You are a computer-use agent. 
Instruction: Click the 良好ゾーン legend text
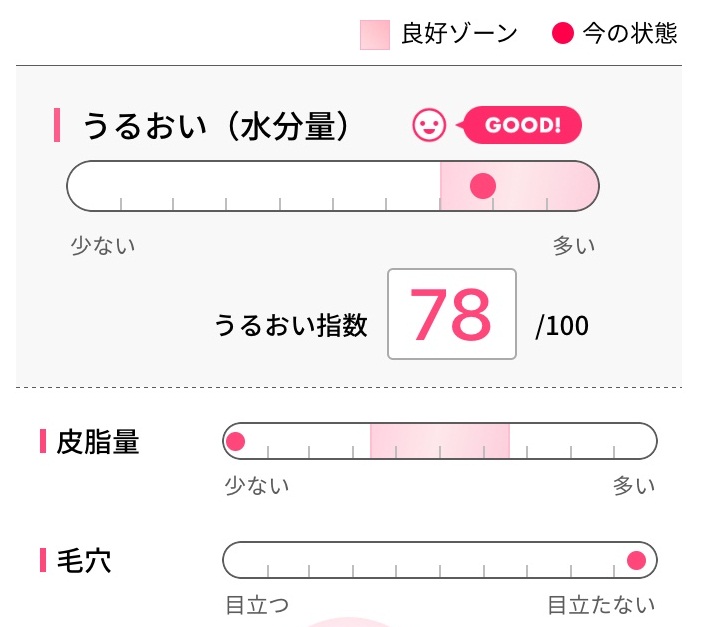pos(459,34)
